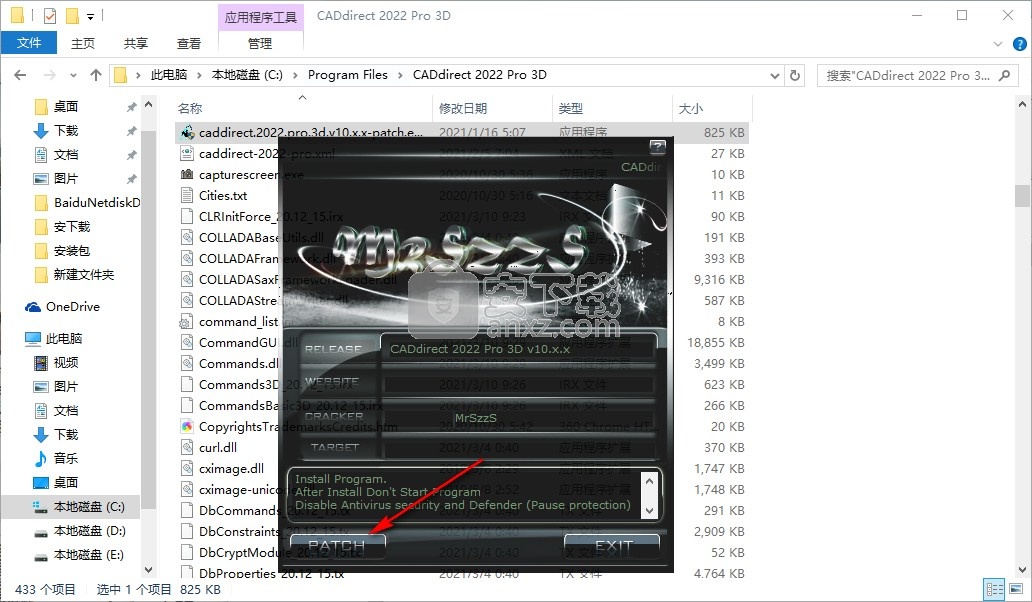Click the PATCH button in the patcher

coord(337,546)
